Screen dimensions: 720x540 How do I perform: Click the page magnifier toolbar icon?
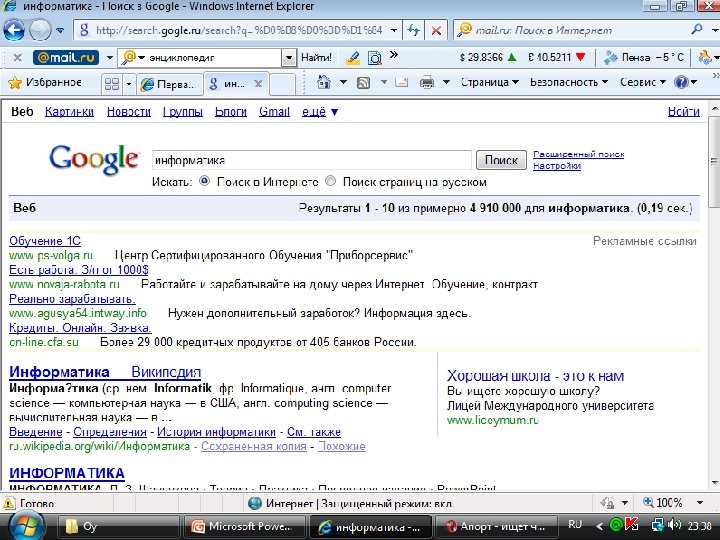pos(375,58)
